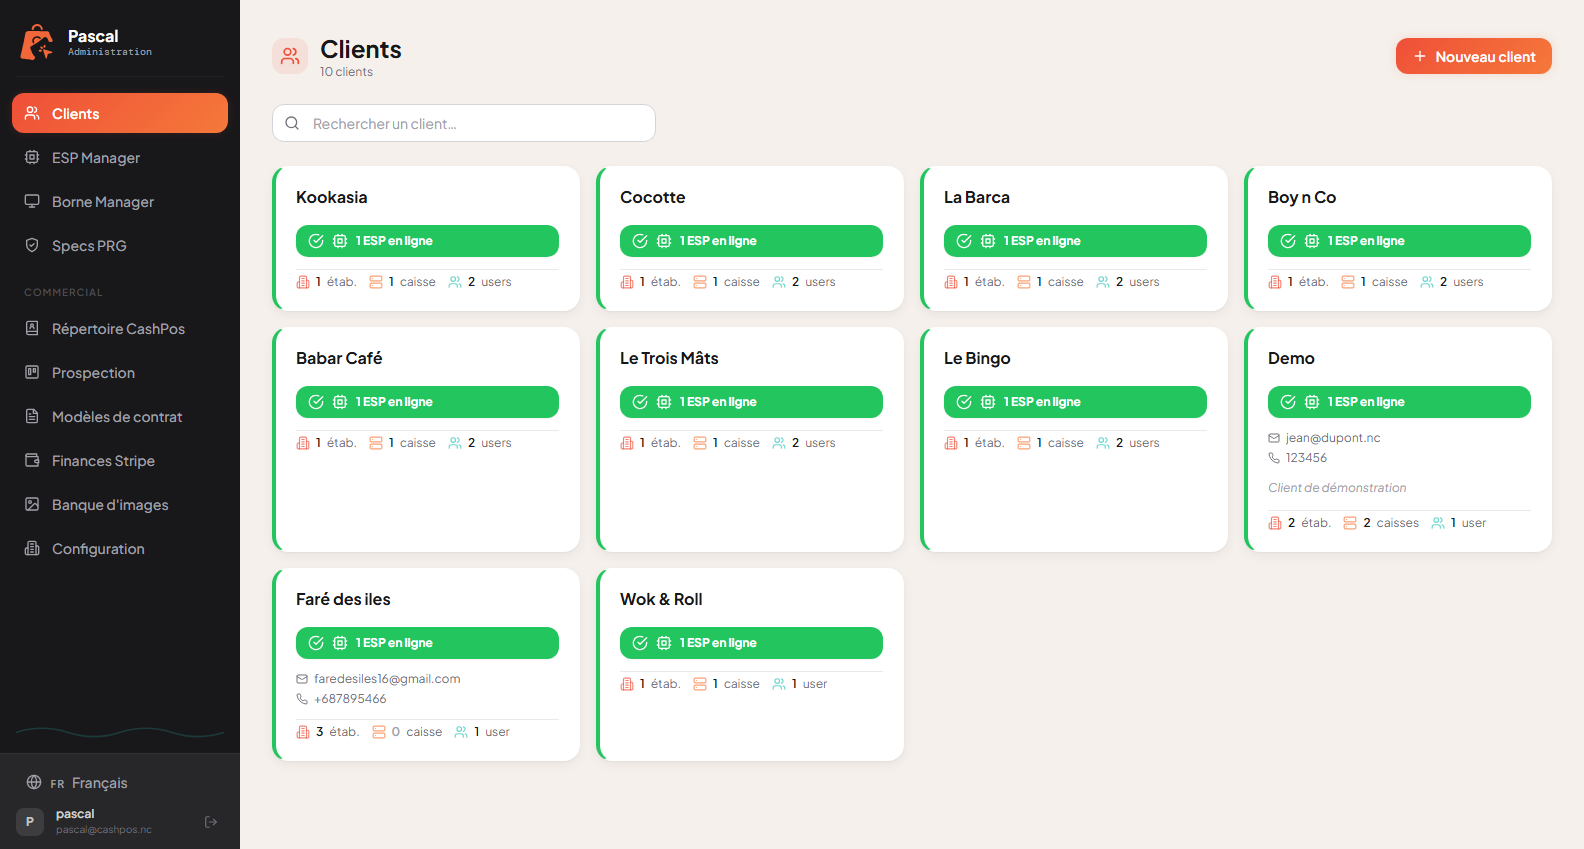The height and width of the screenshot is (849, 1584).
Task: Click the phone icon on Faré des iles card
Action: click(302, 699)
